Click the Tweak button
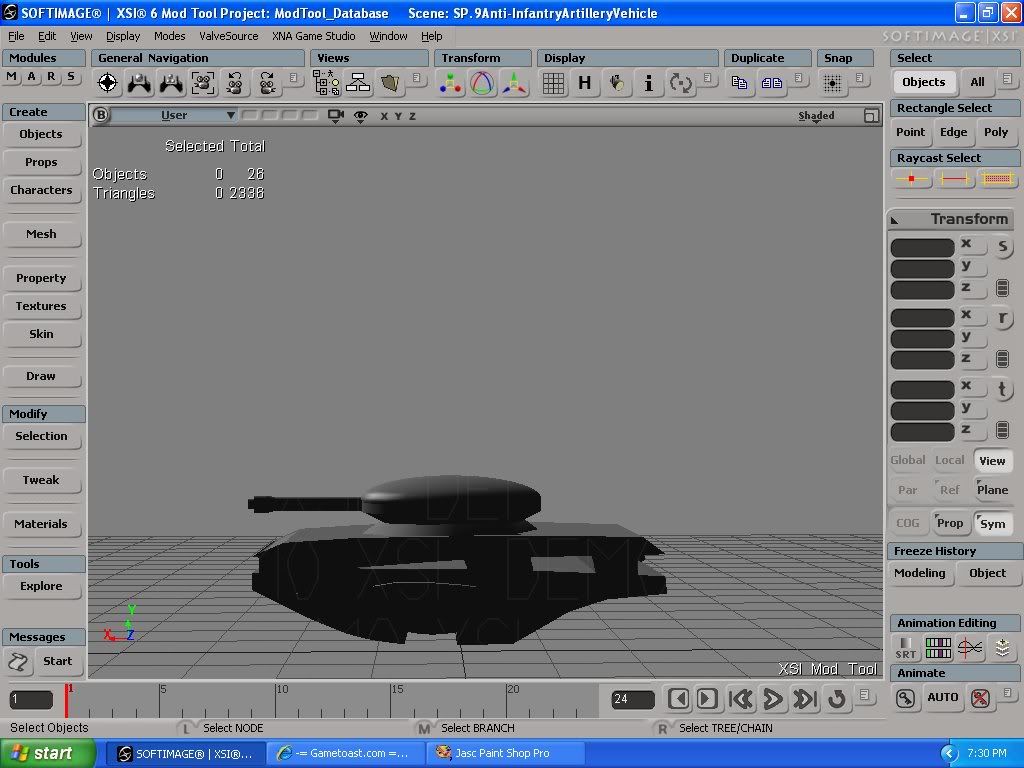 41,481
